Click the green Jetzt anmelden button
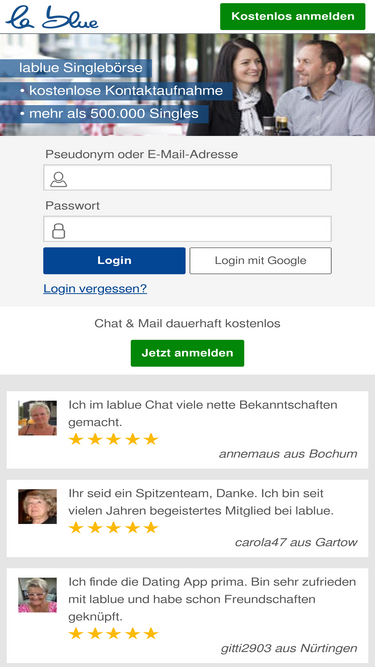The width and height of the screenshot is (375, 667). (x=188, y=353)
